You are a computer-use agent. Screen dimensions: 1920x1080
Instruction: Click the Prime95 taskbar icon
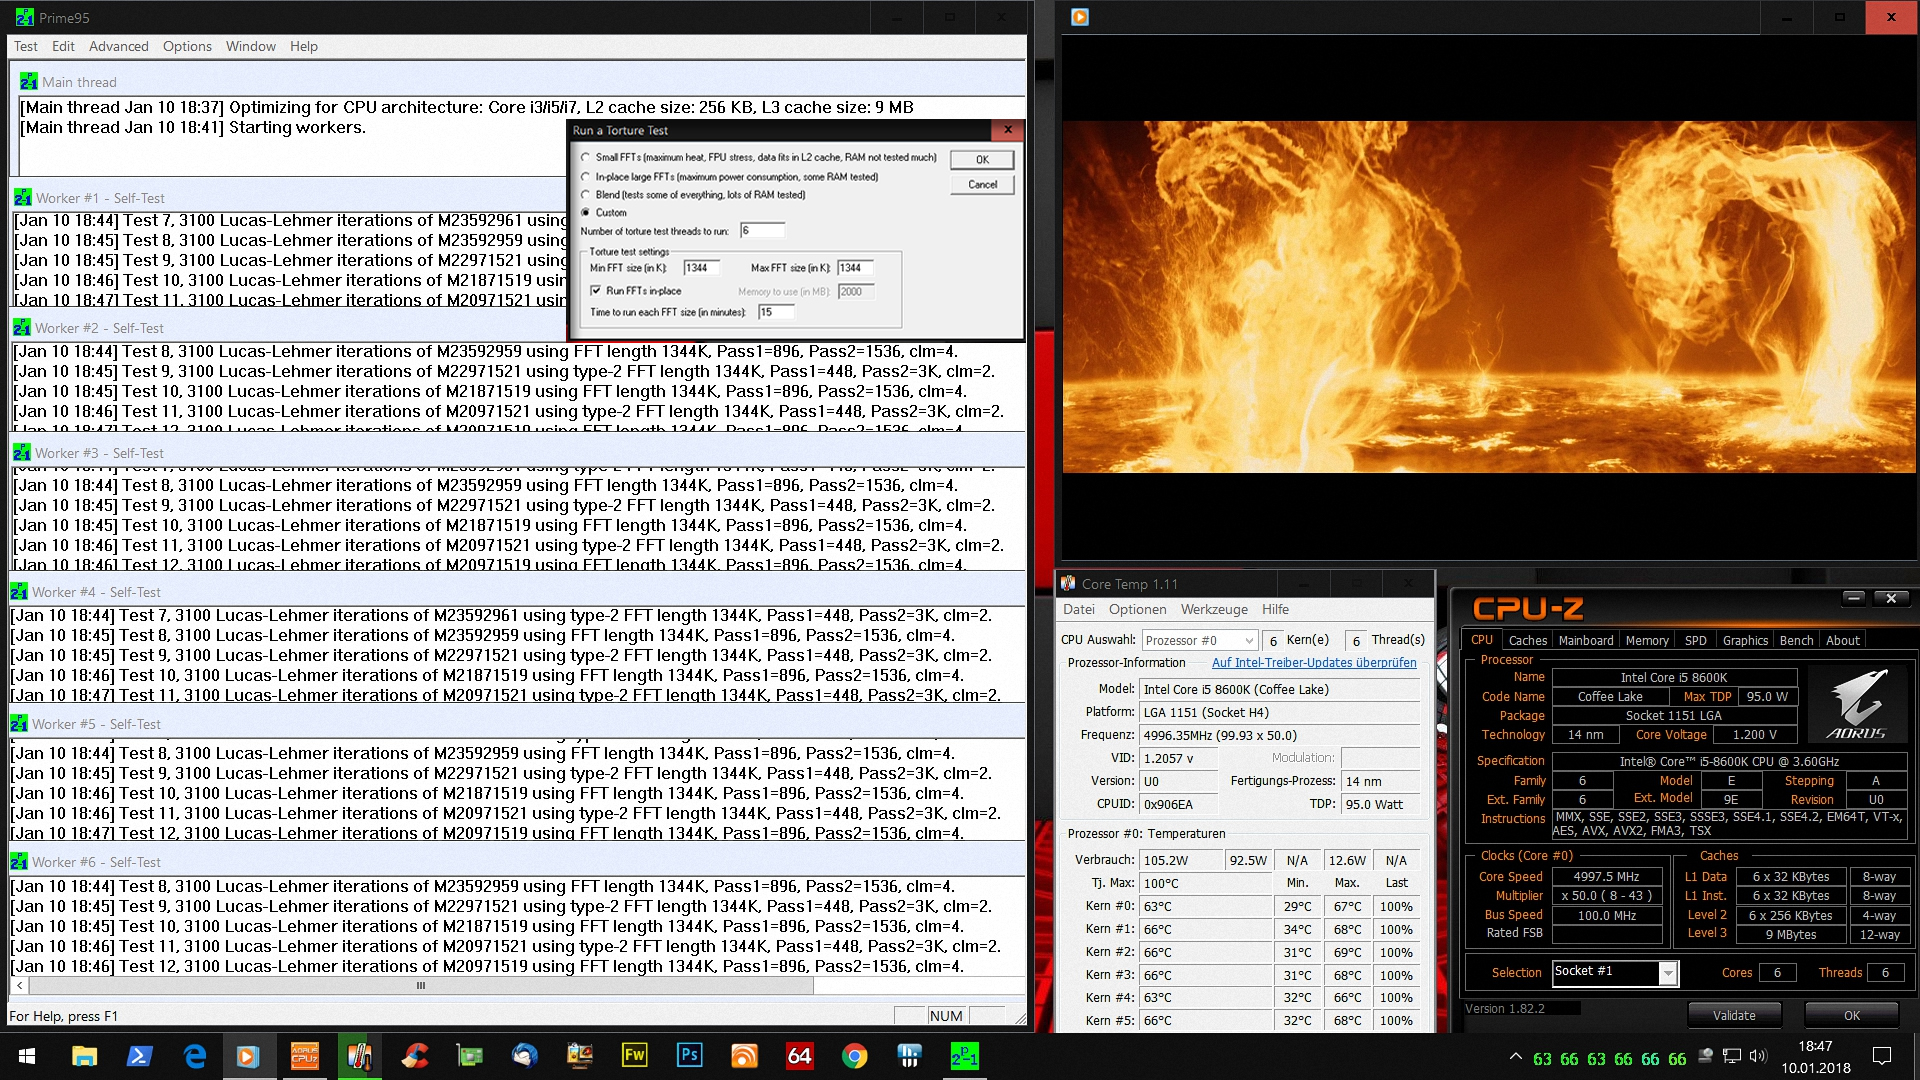tap(964, 1056)
